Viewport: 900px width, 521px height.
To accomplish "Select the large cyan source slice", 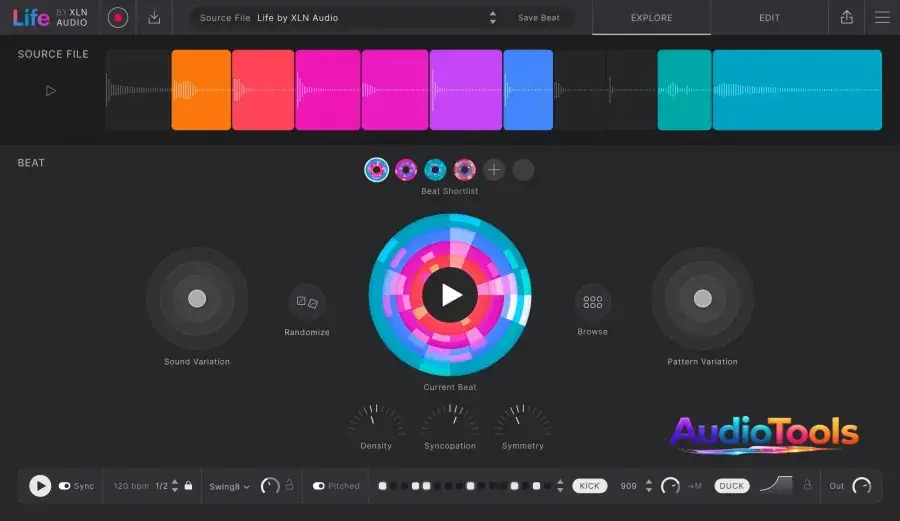I will (x=797, y=90).
